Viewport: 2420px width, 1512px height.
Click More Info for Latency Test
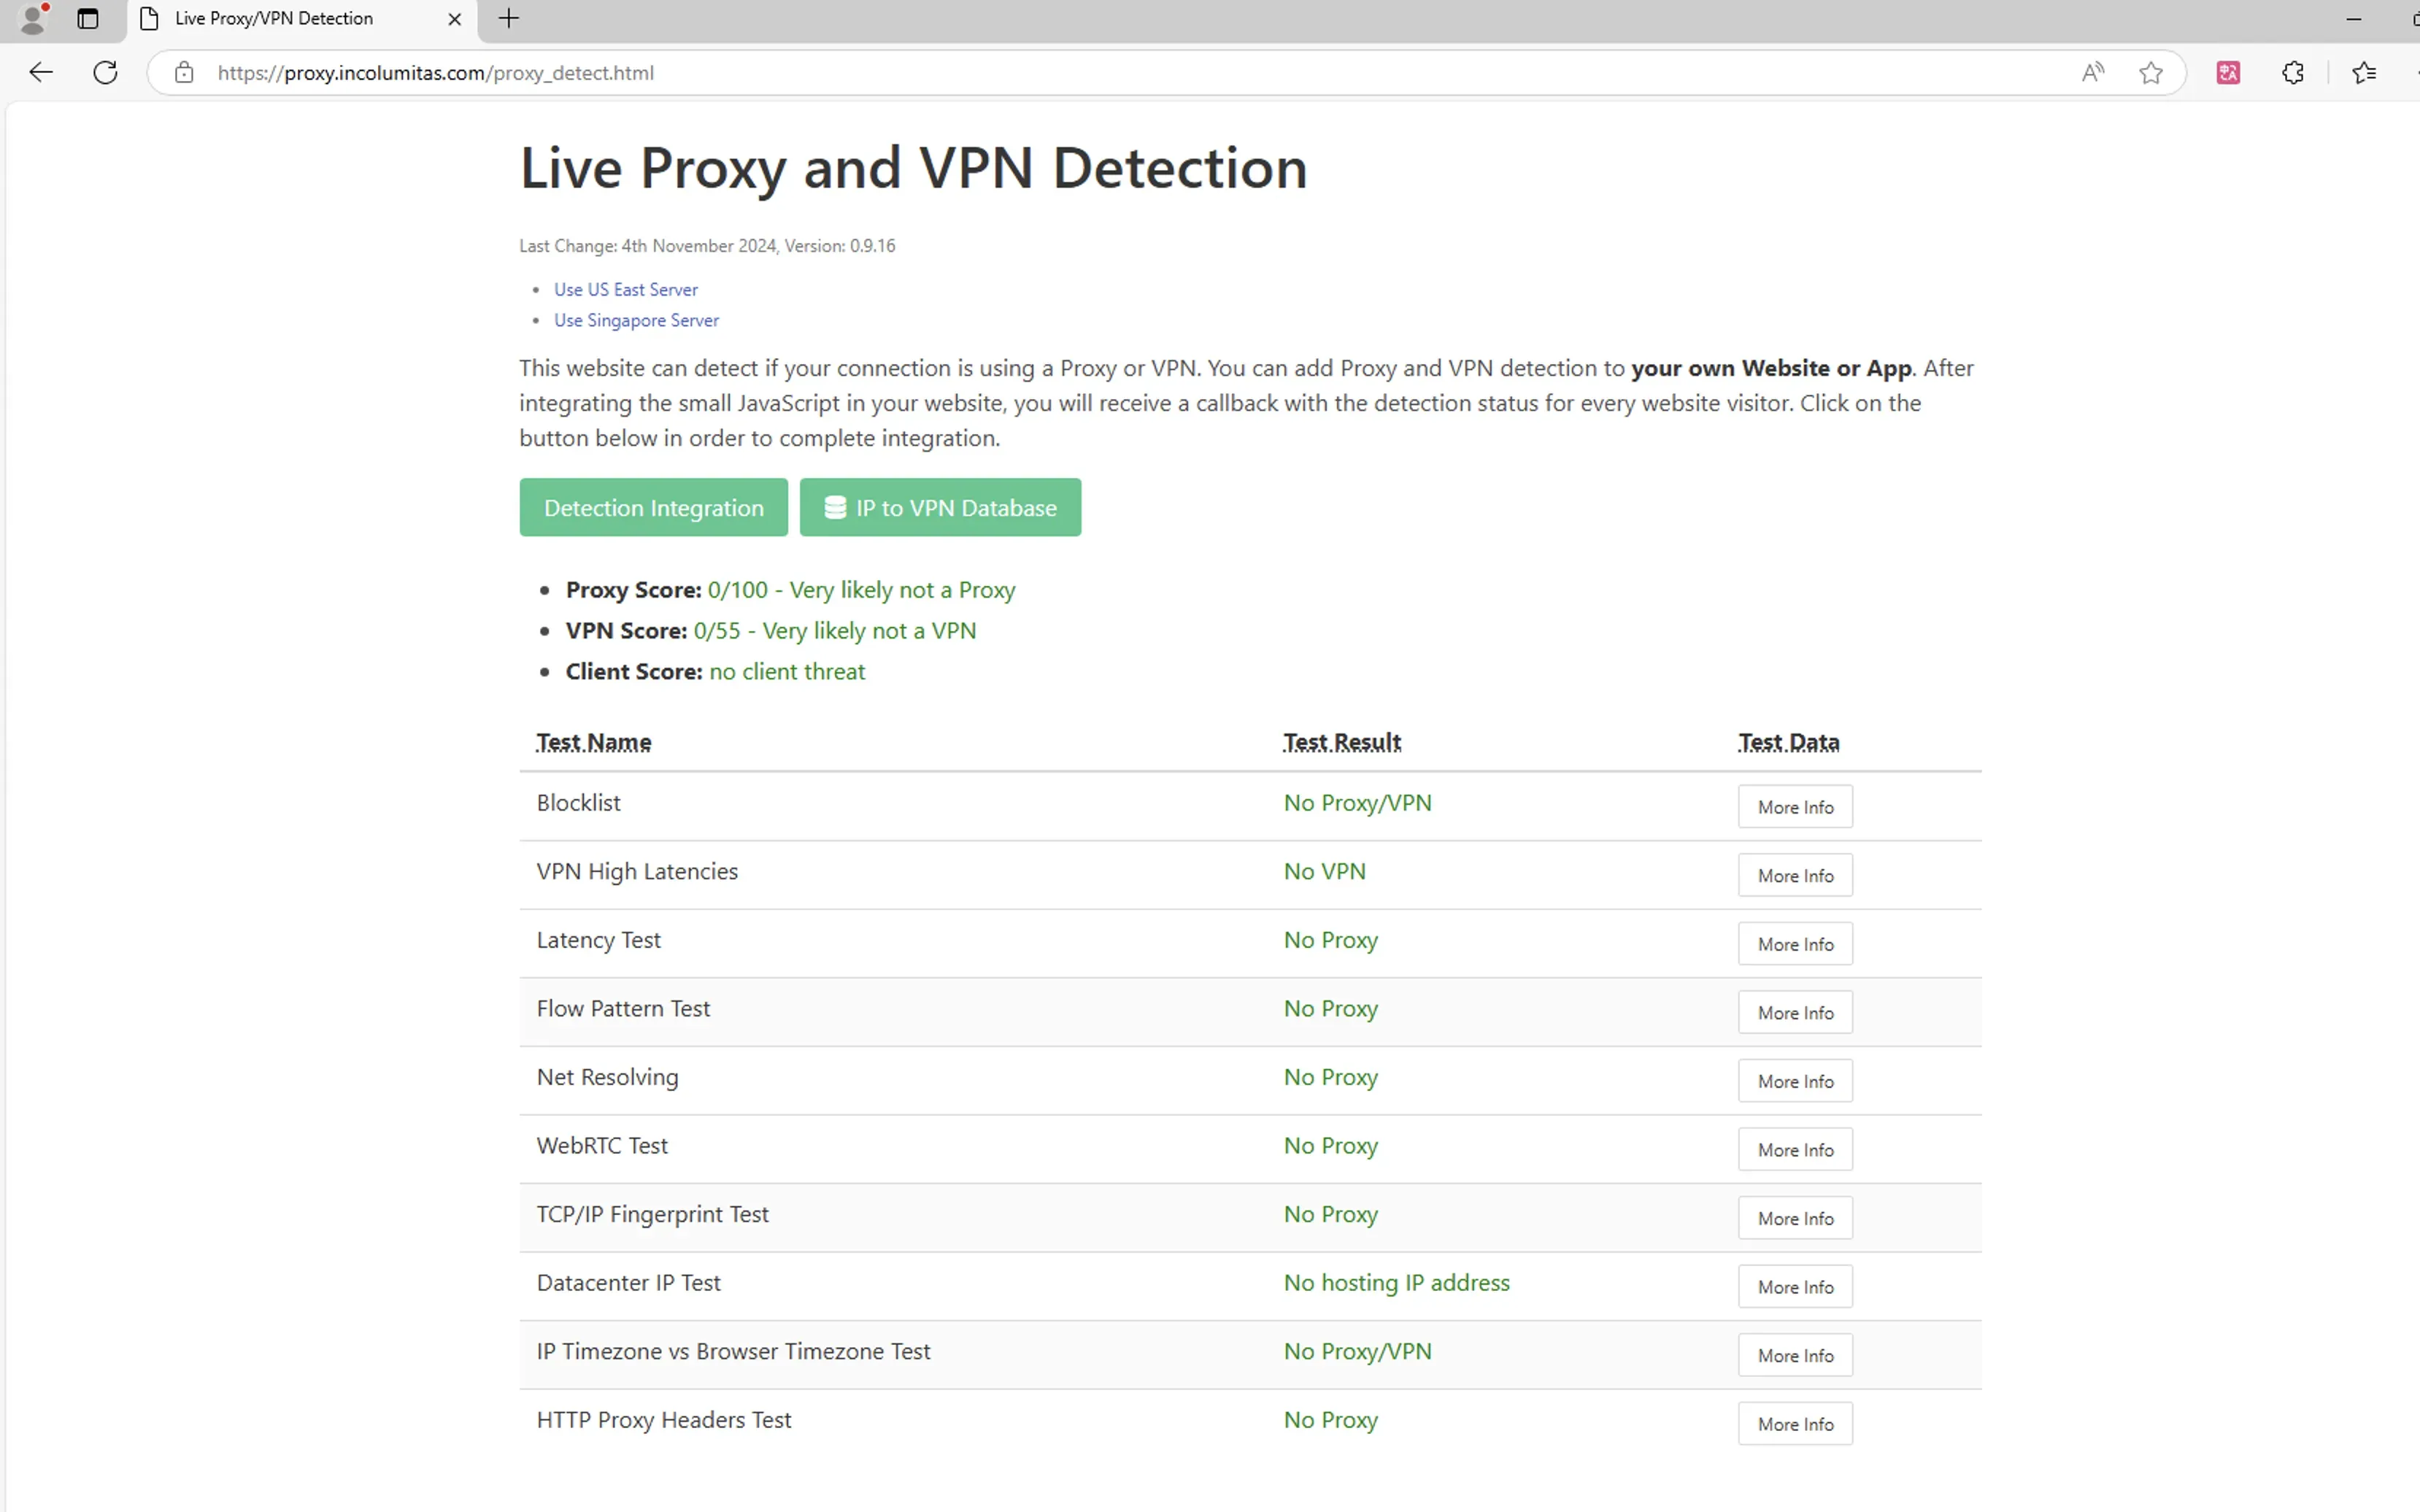1795,942
